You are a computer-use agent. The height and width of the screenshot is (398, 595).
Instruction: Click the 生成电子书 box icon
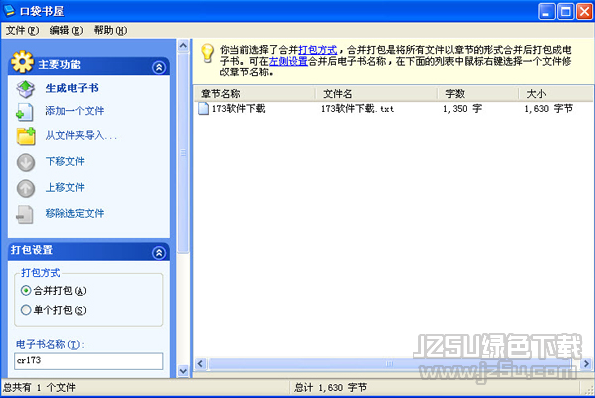pos(25,89)
